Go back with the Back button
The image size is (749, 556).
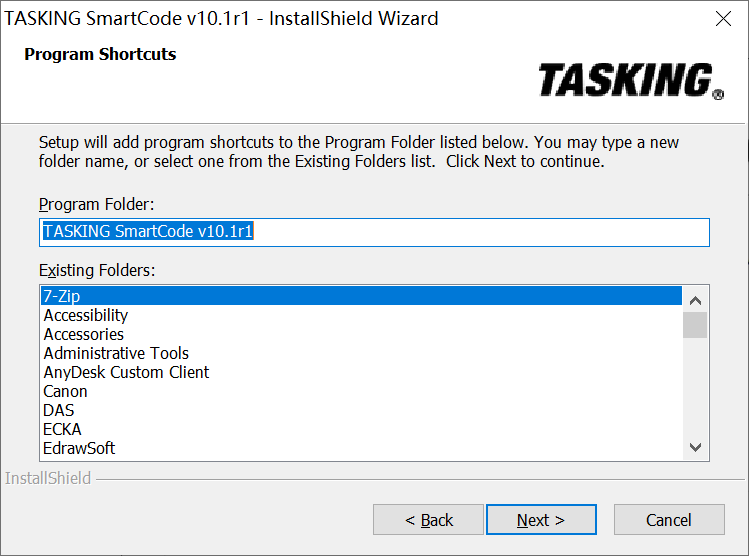[x=429, y=520]
